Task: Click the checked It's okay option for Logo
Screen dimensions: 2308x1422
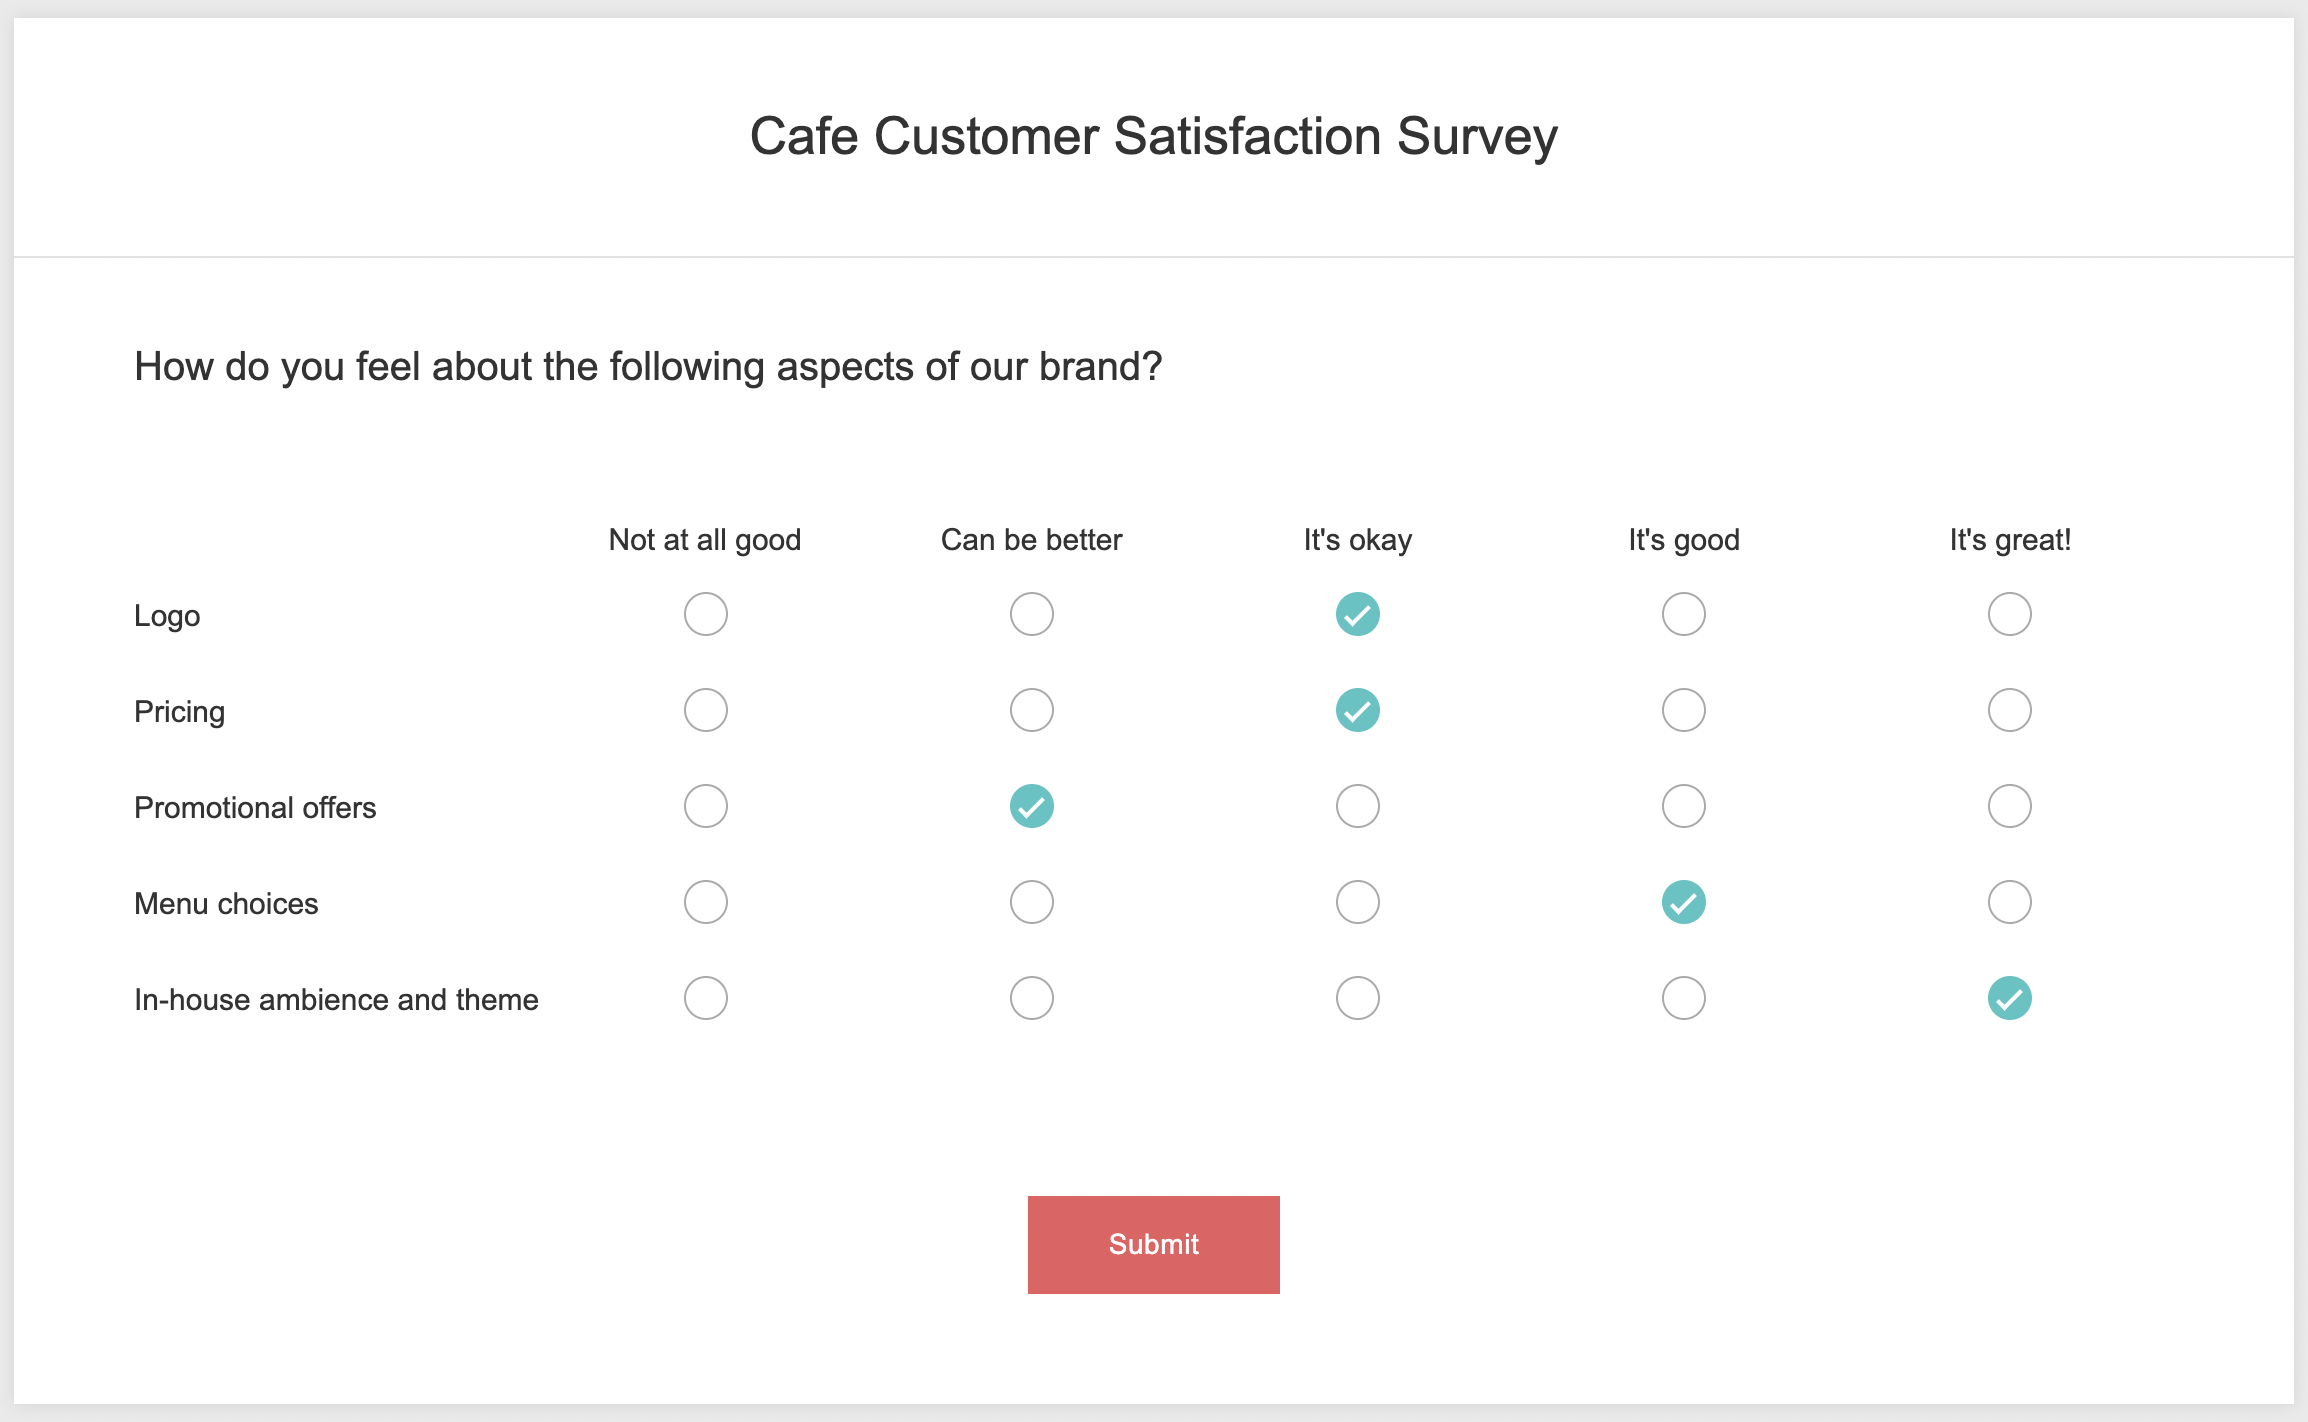Action: (x=1358, y=614)
